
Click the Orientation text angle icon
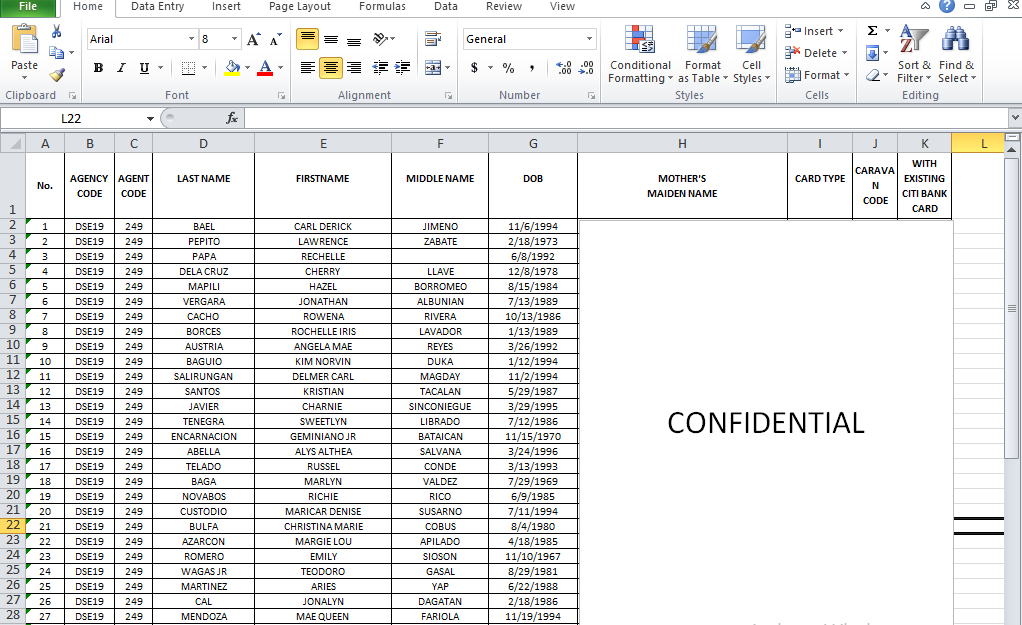pyautogui.click(x=381, y=39)
